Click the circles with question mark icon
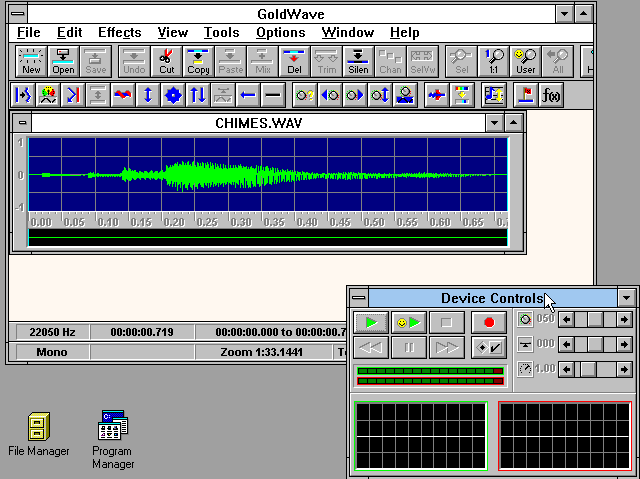 (305, 95)
